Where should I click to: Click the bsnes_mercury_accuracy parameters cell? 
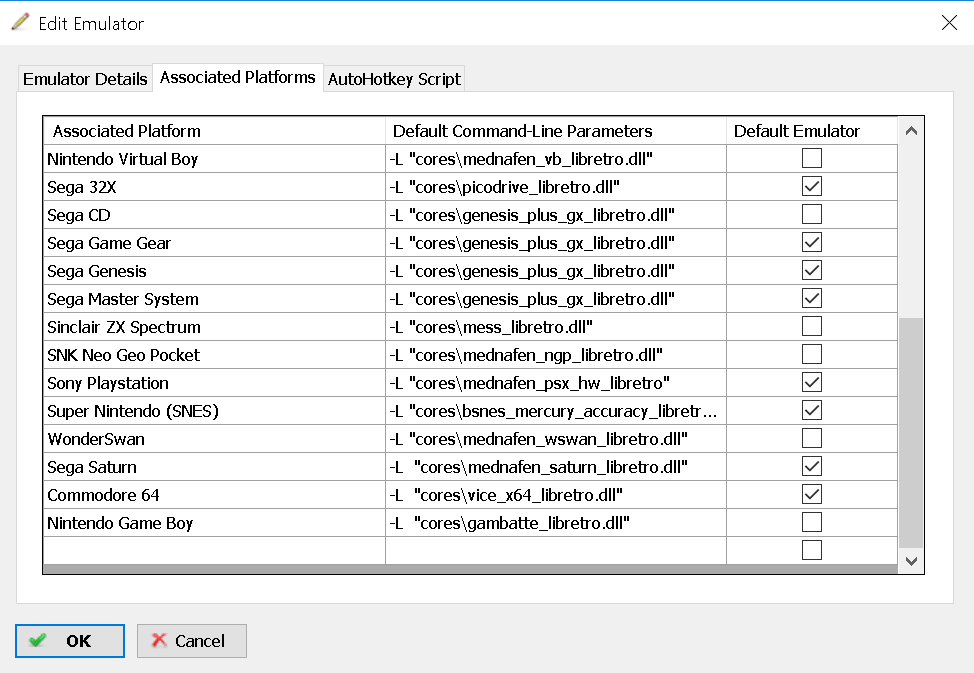point(556,411)
